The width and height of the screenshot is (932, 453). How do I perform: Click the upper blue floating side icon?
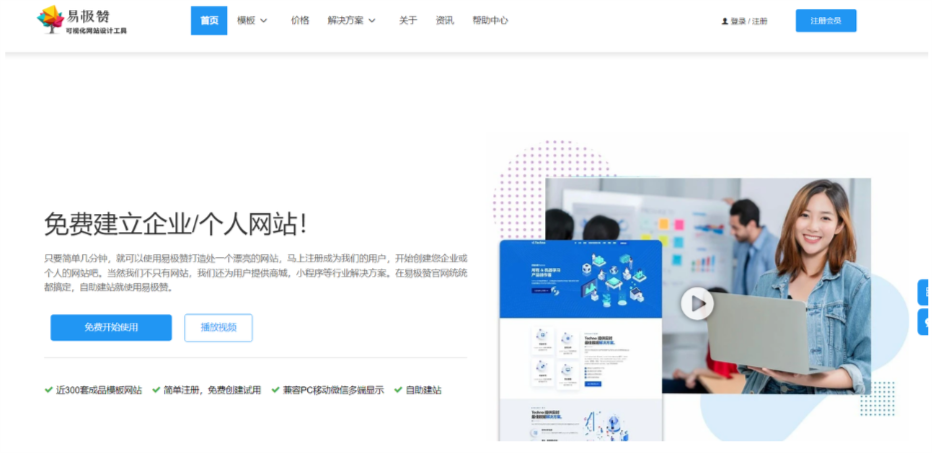(x=923, y=292)
